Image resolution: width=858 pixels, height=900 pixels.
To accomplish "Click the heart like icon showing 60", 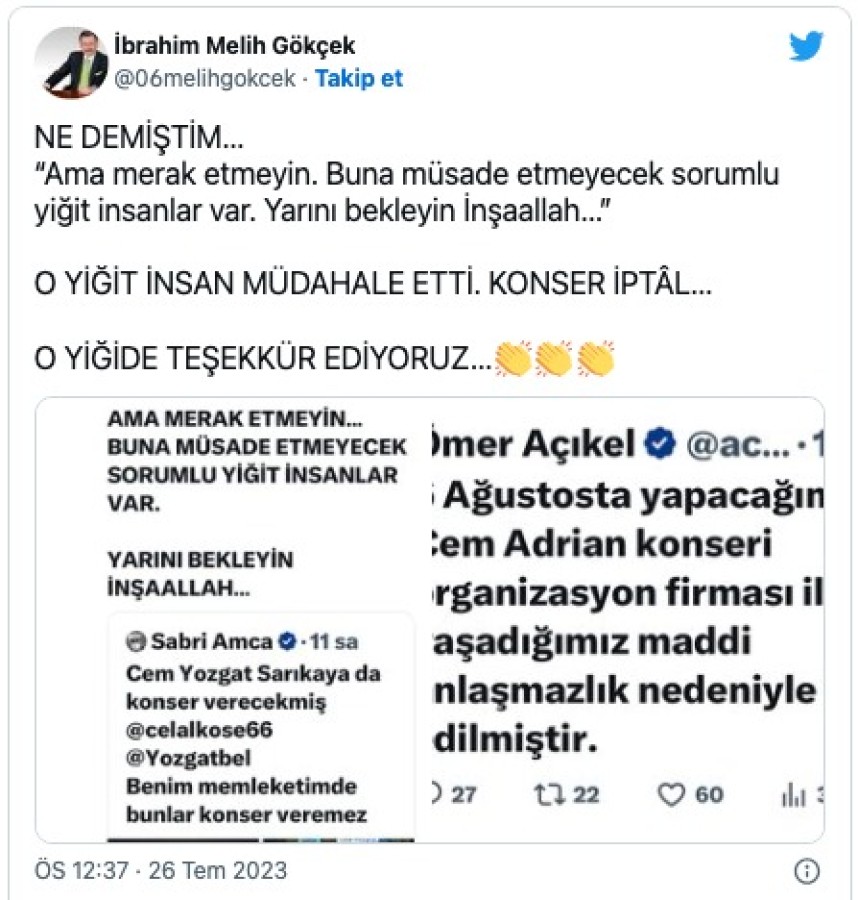I will pyautogui.click(x=671, y=795).
